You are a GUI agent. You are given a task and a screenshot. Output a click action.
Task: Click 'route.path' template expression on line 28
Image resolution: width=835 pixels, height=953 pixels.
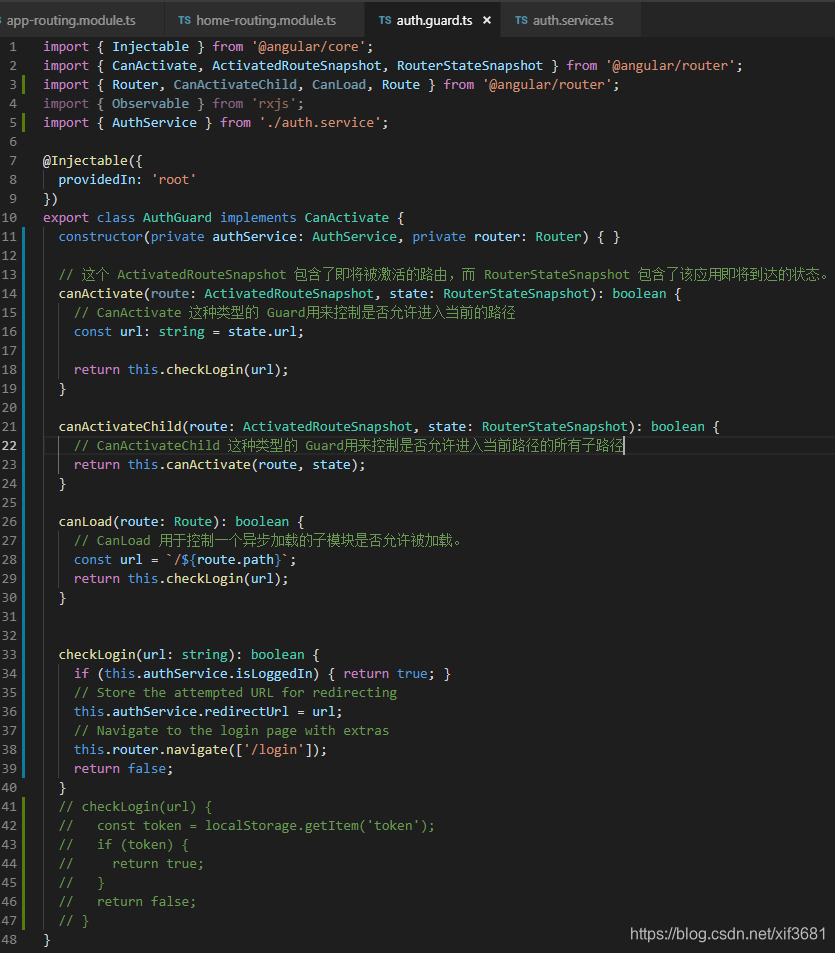pos(235,560)
